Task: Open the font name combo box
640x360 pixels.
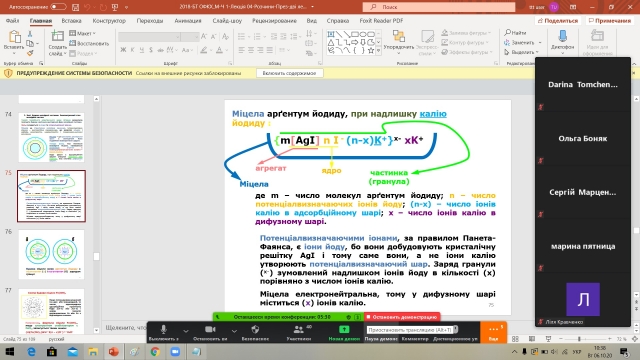Action: [150, 37]
